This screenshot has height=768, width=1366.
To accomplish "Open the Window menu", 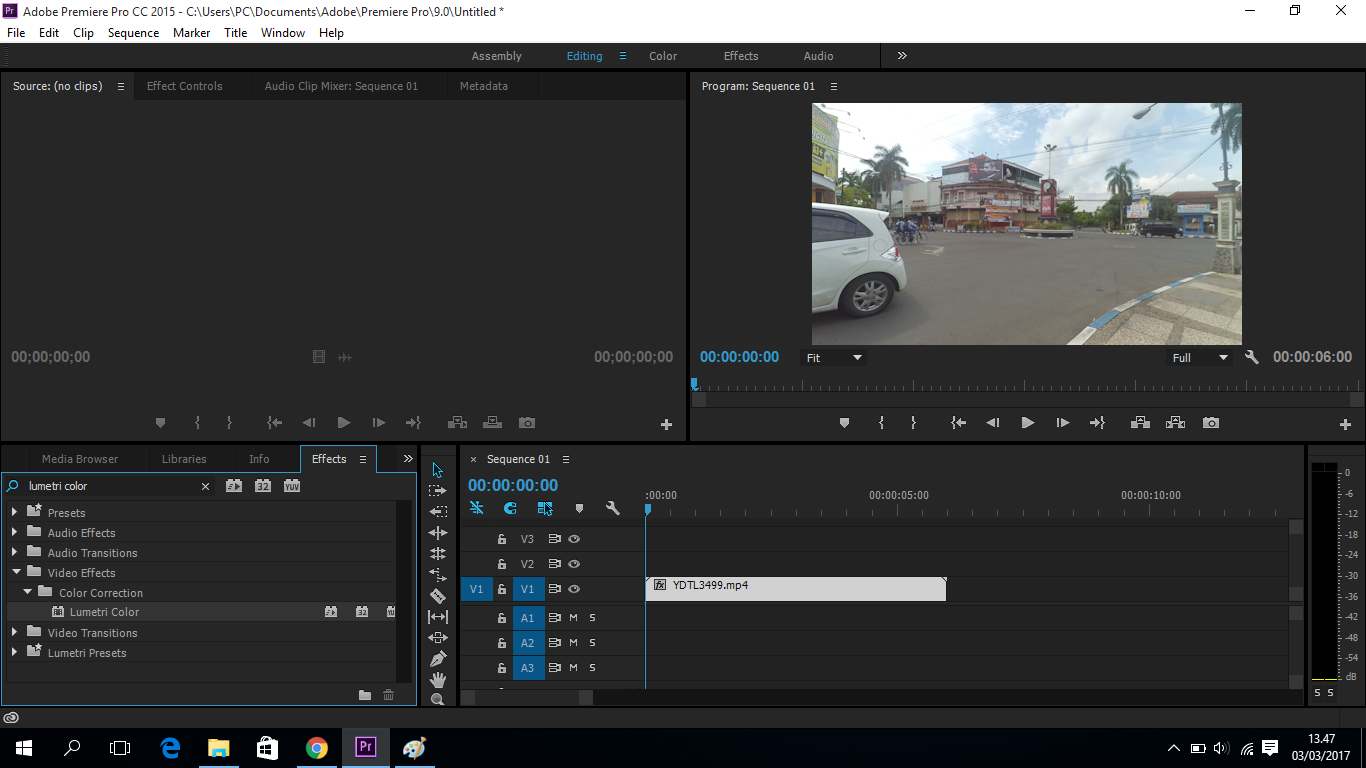I will click(282, 32).
